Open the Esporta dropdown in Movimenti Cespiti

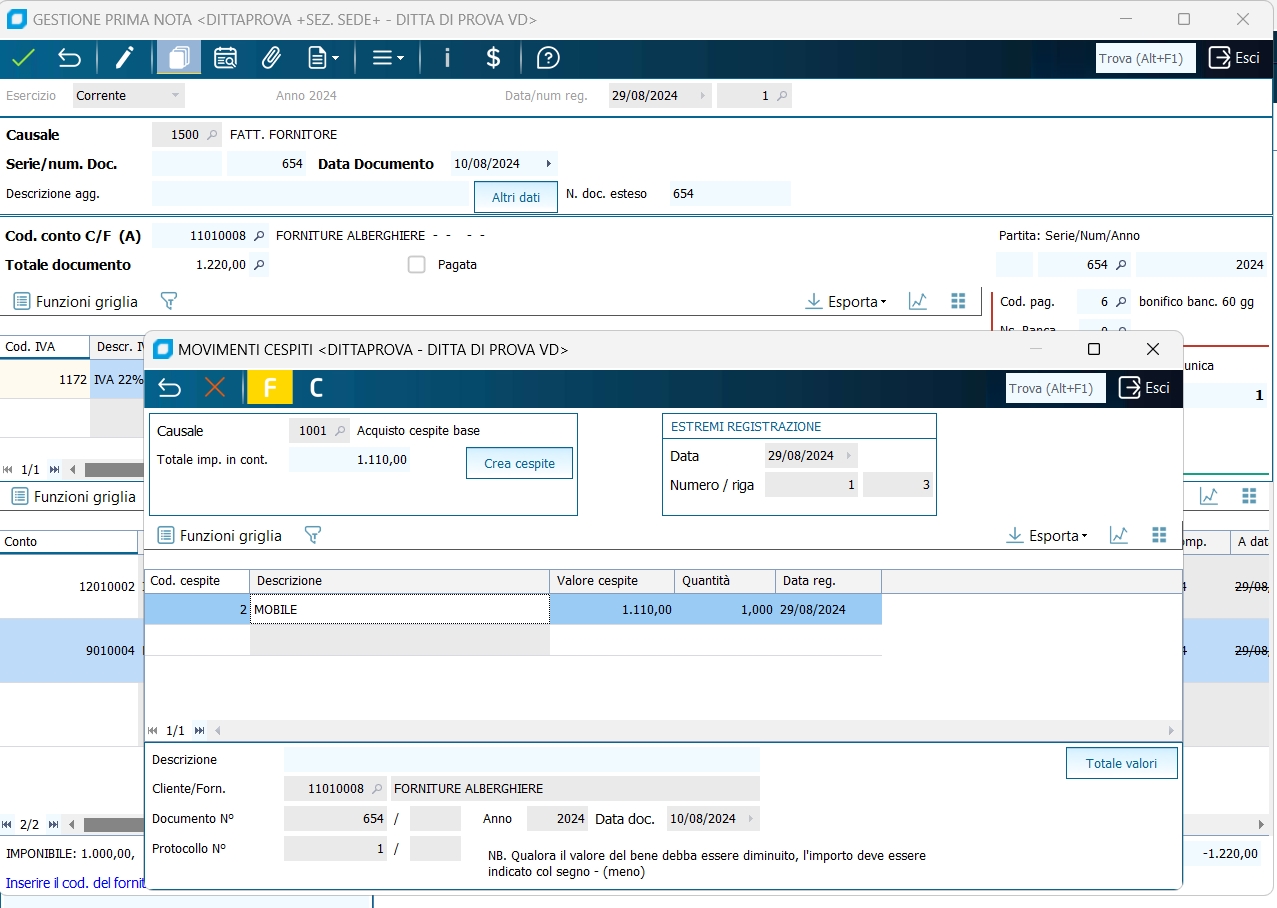1047,536
